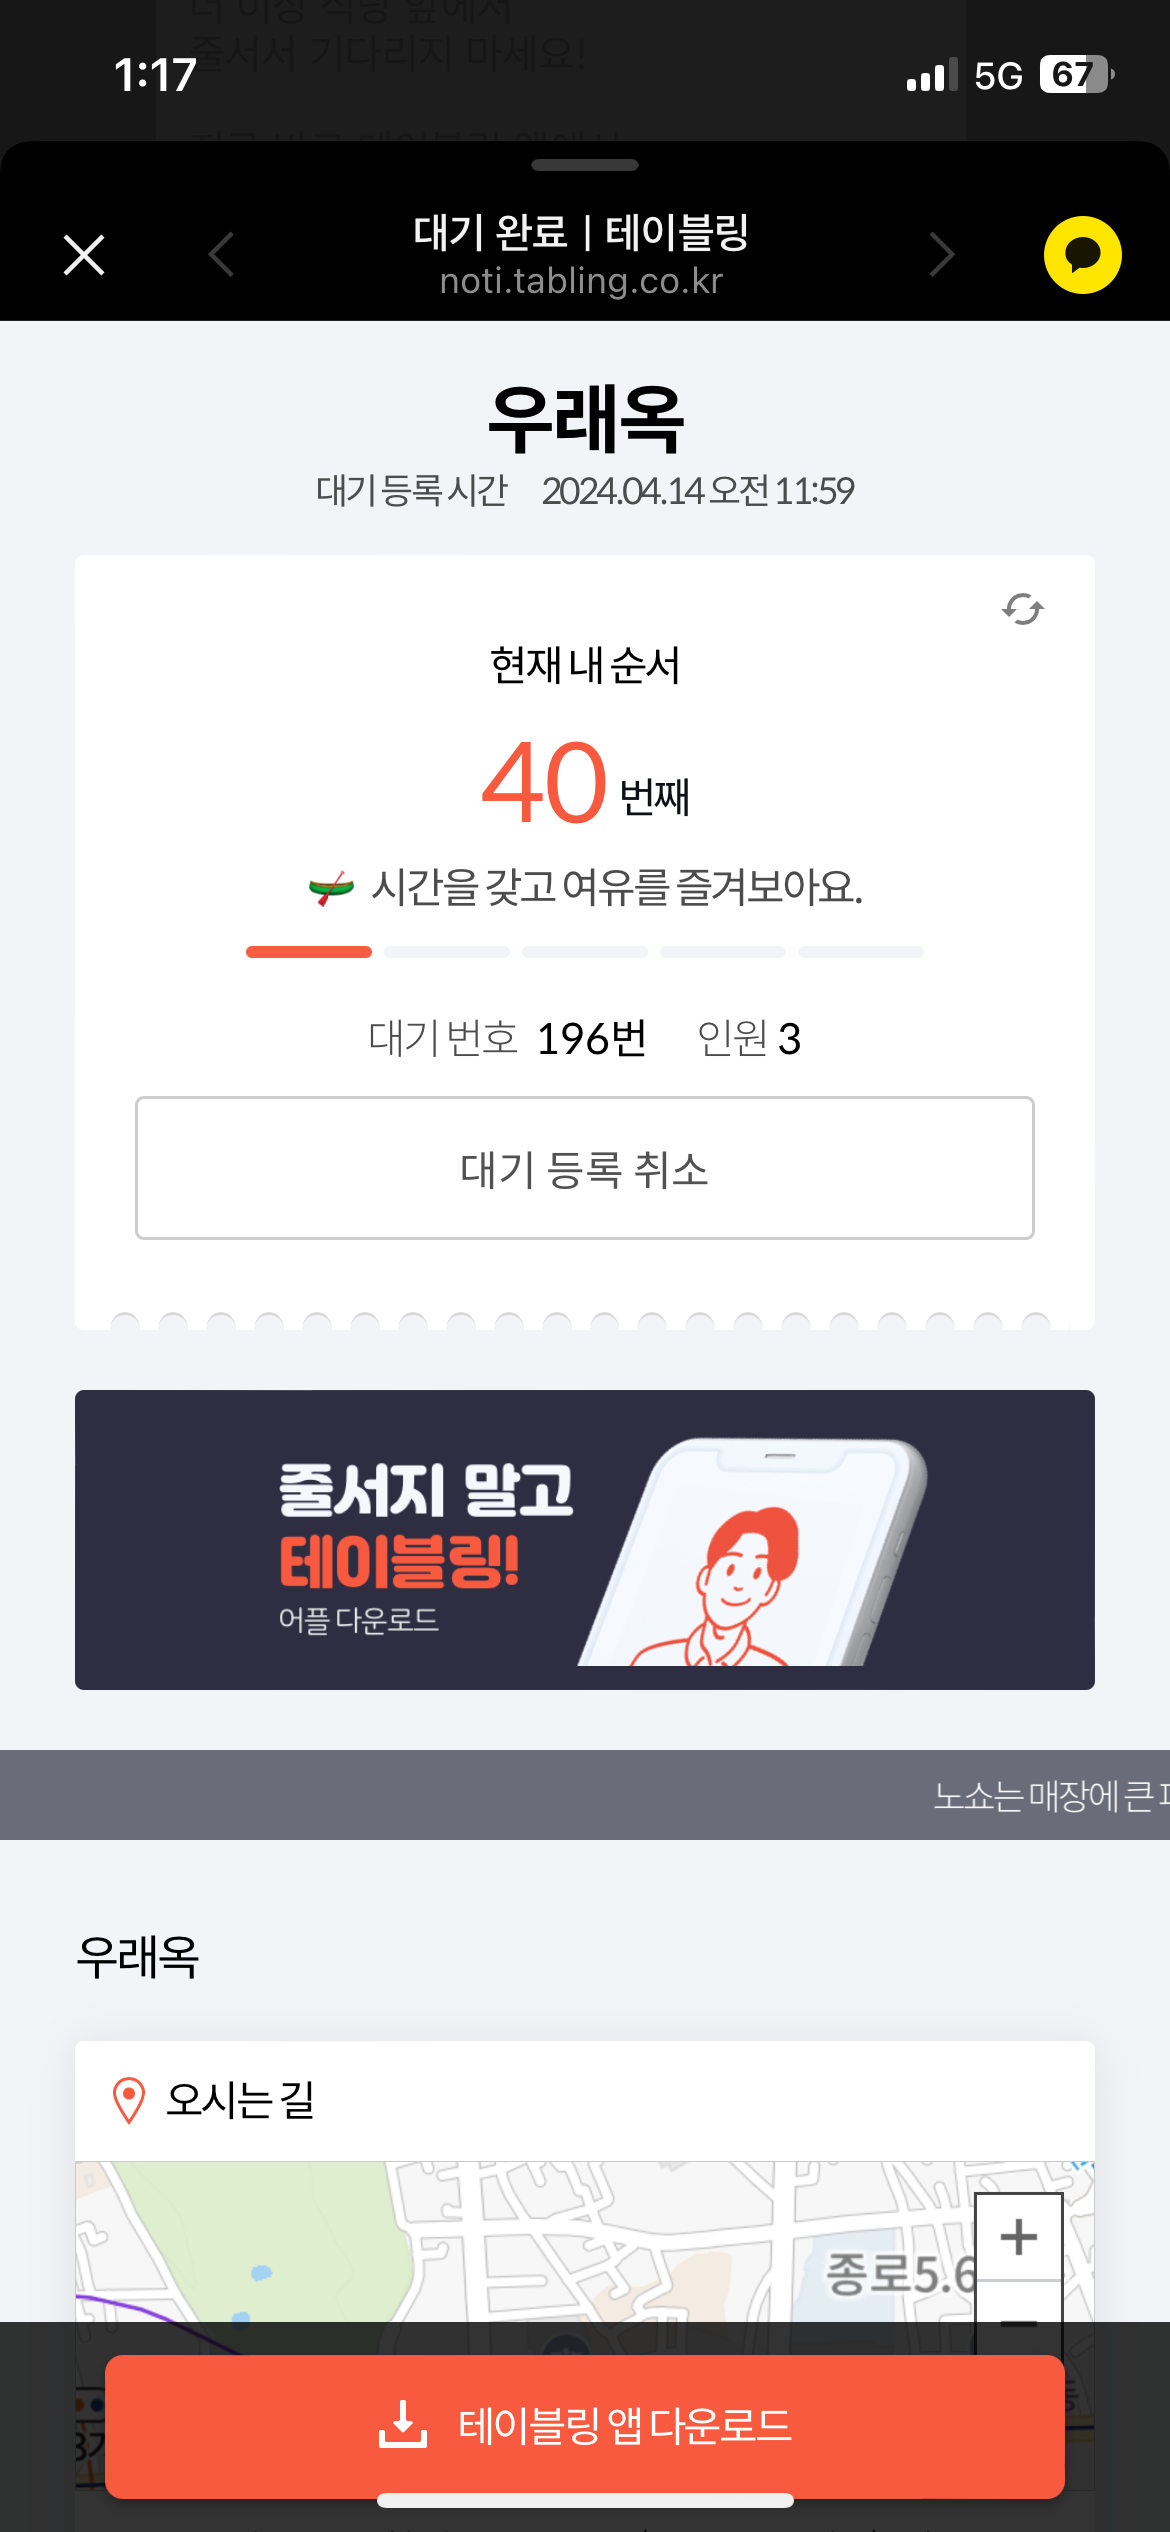Zoom in the map with the plus button
This screenshot has width=1170, height=2532.
[x=1019, y=2237]
